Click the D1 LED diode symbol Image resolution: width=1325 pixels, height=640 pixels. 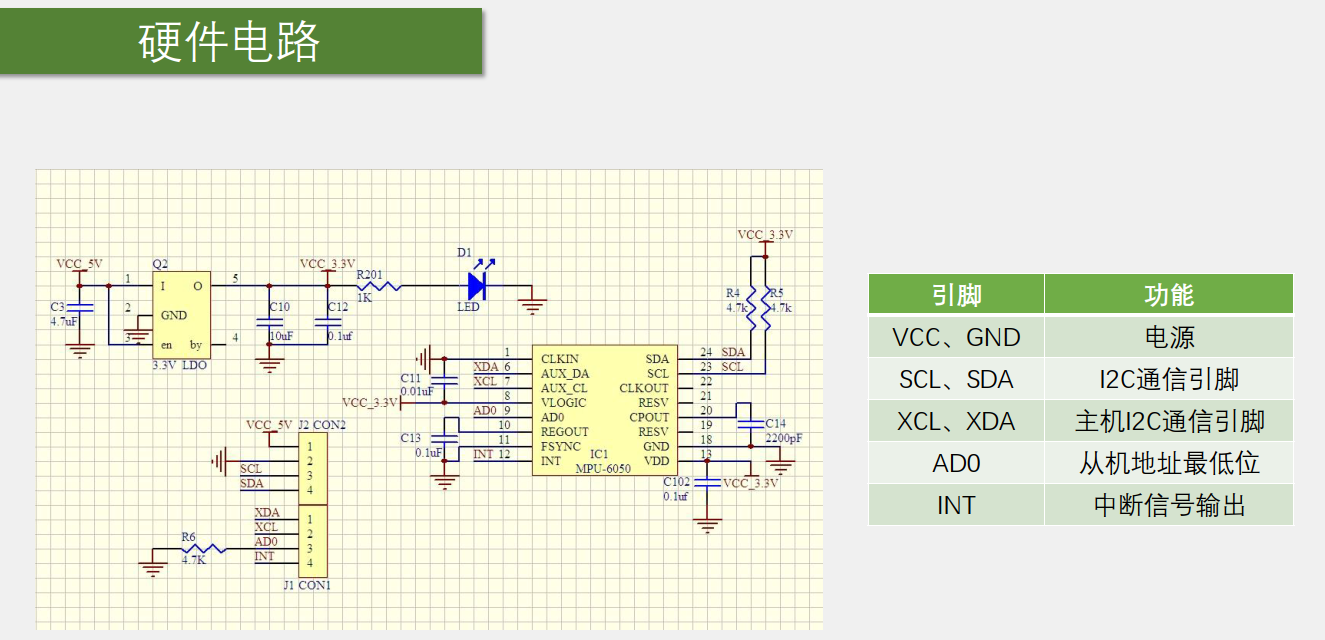pyautogui.click(x=477, y=287)
